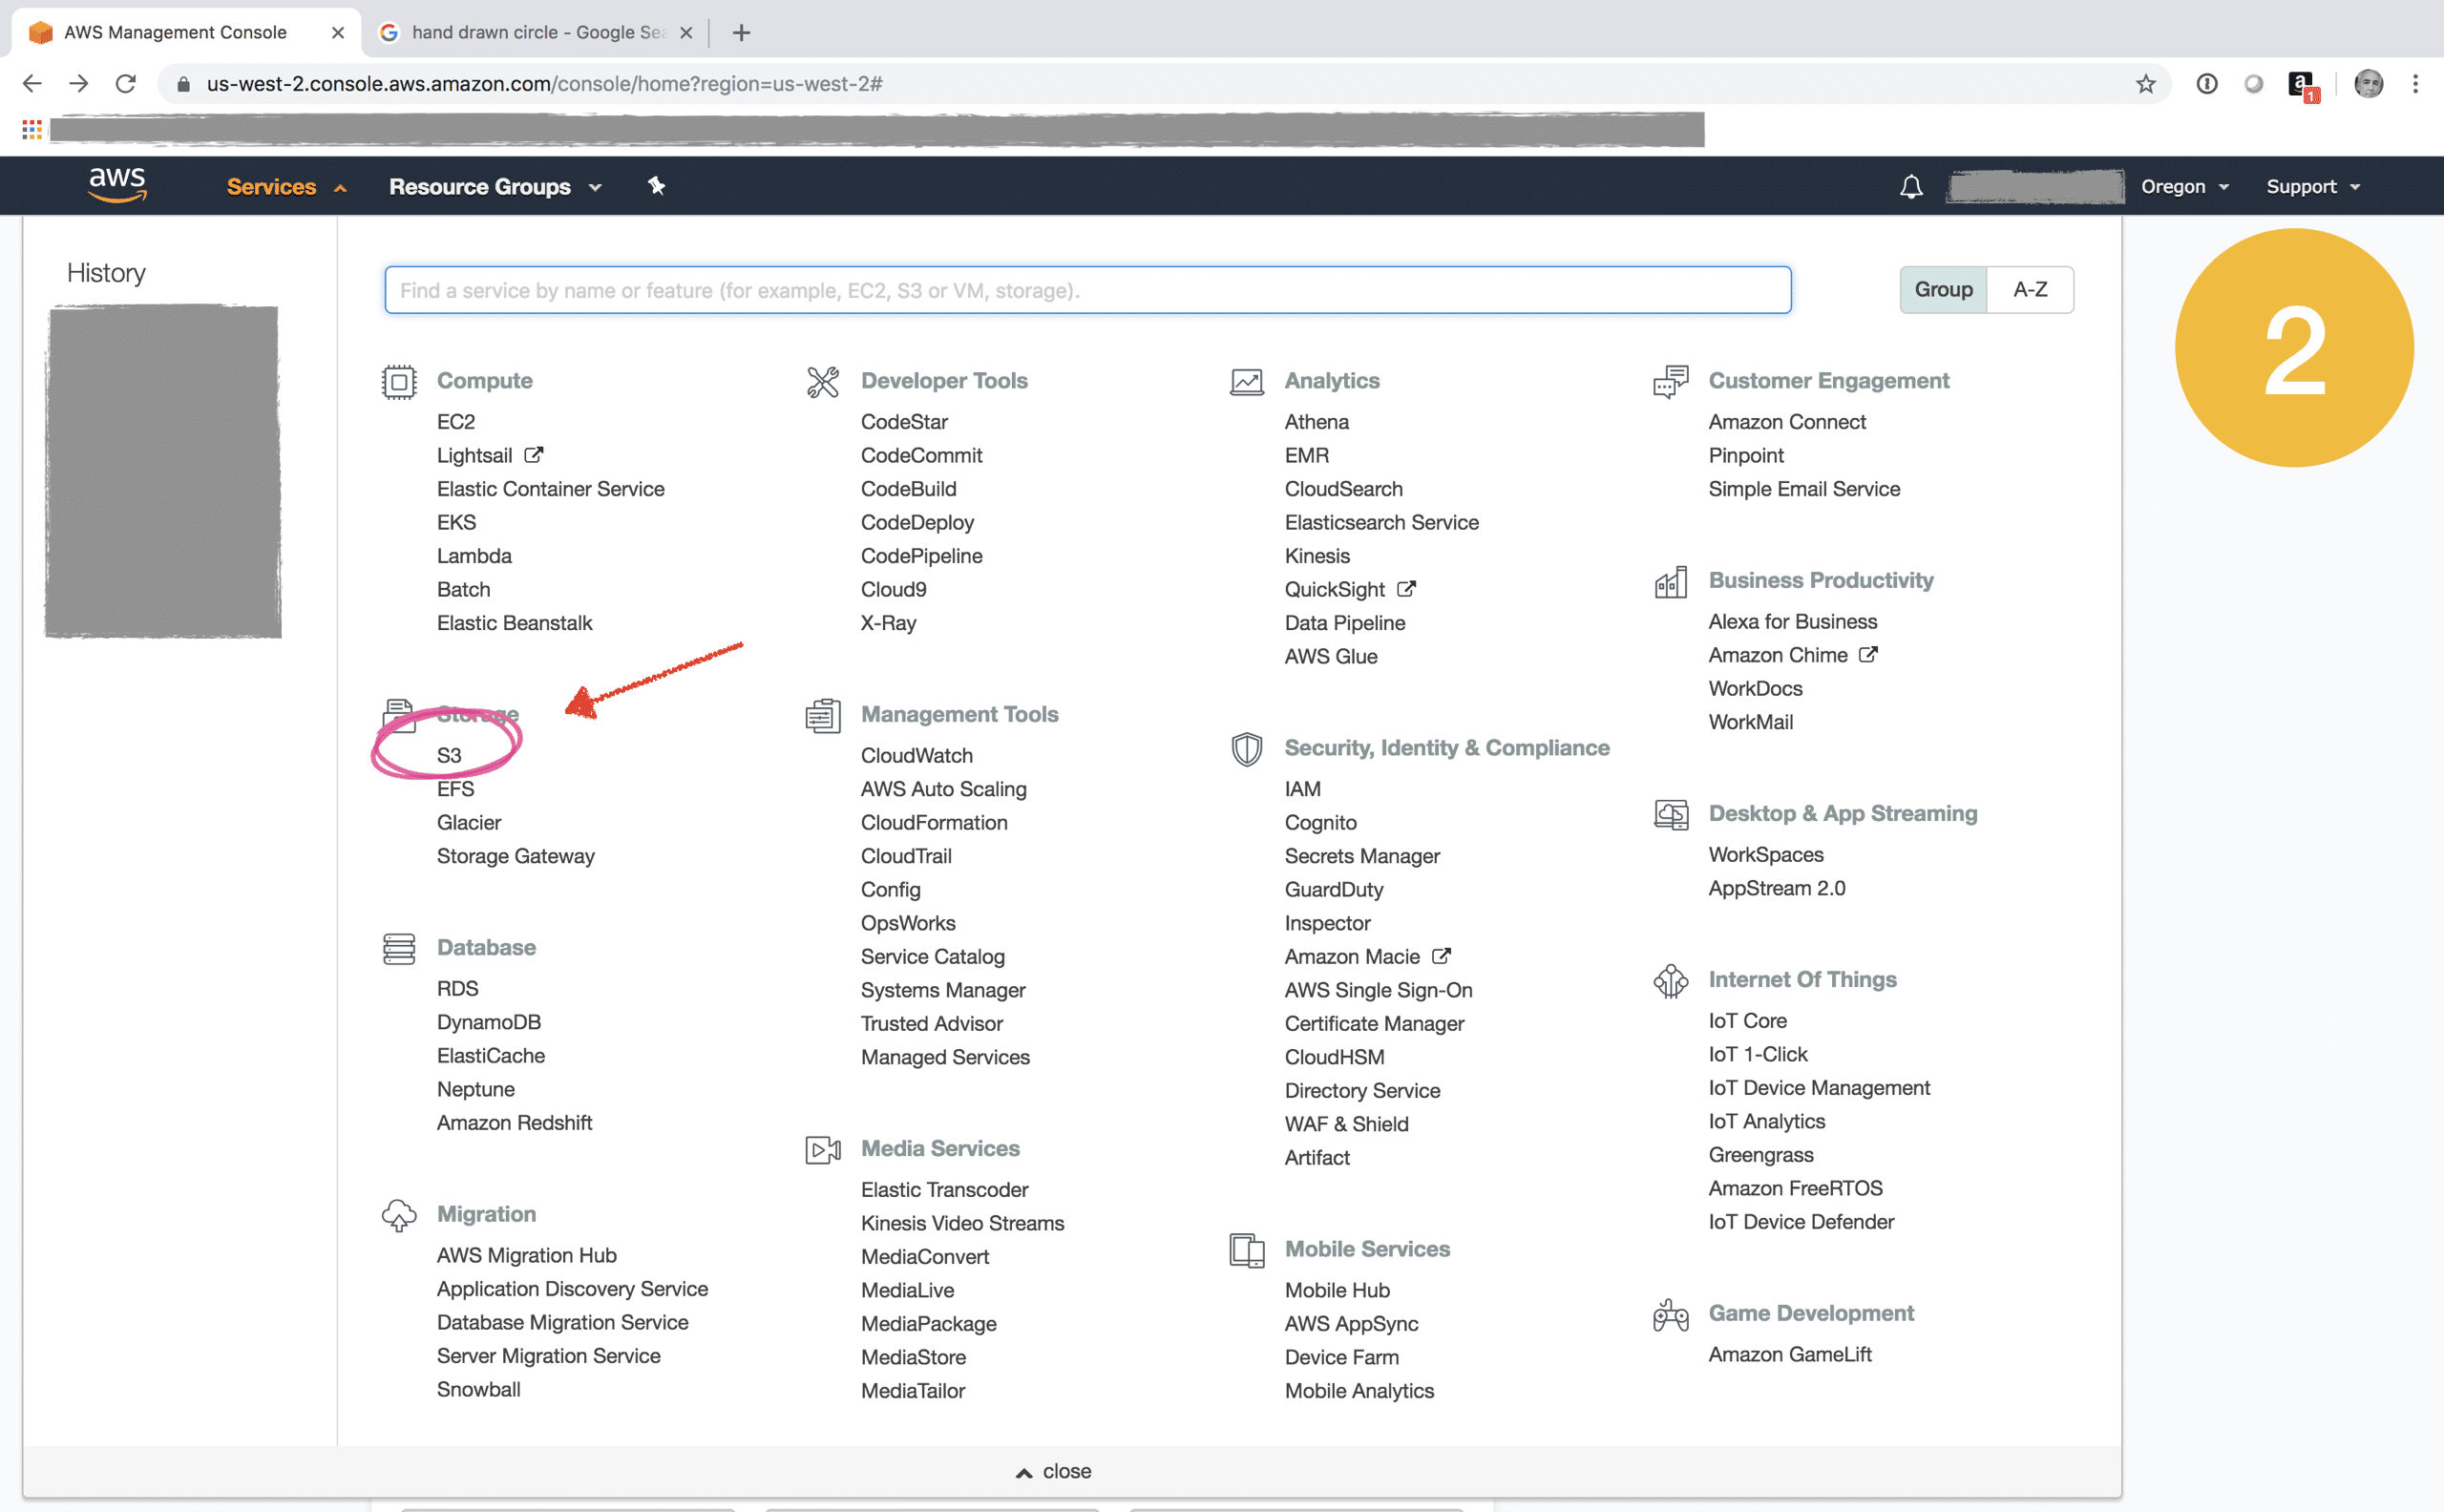Screen dimensions: 2444x1512
Task: Click the Database category icon
Action: point(399,948)
